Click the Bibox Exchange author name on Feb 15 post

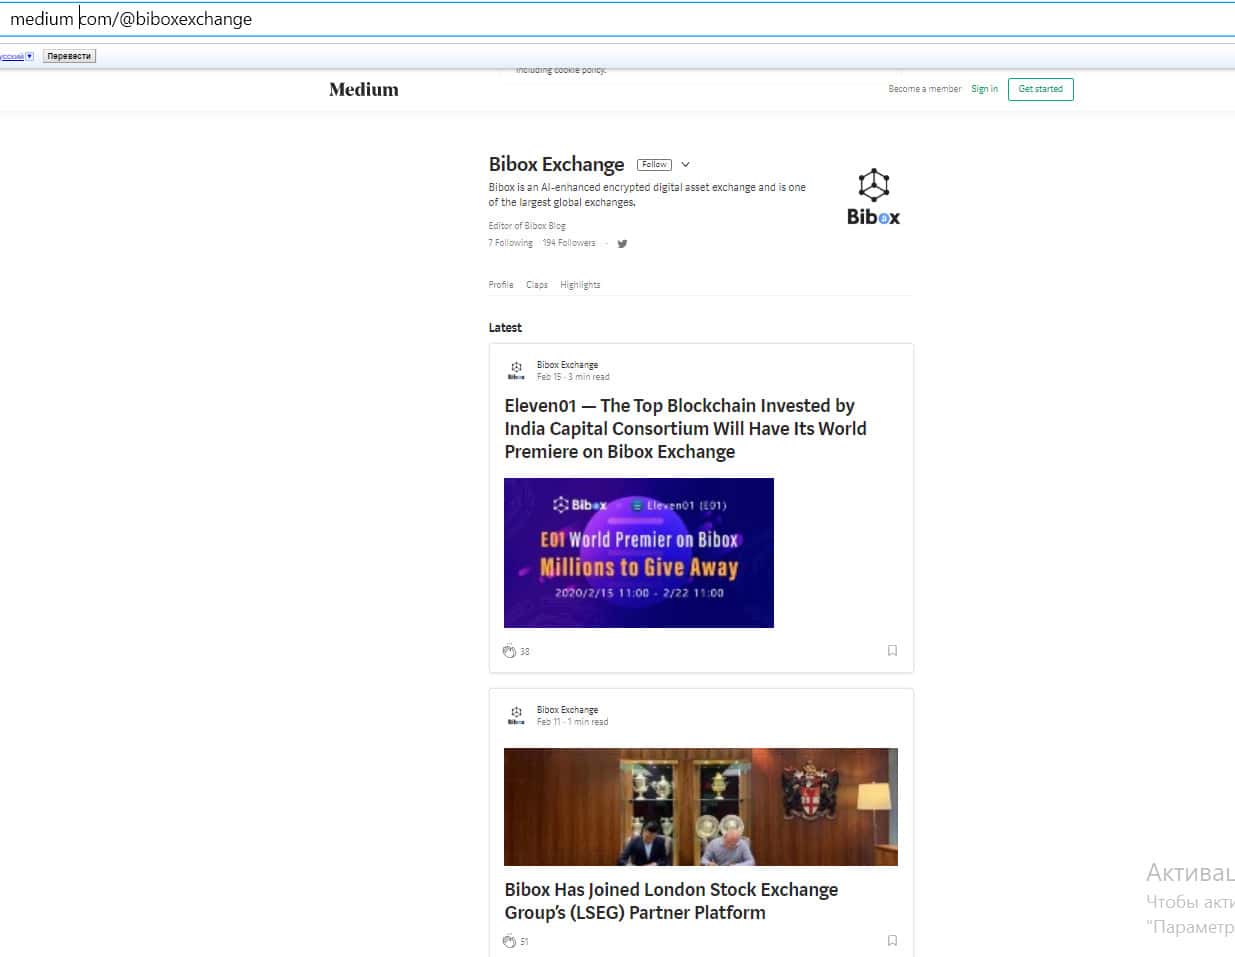[x=567, y=365]
